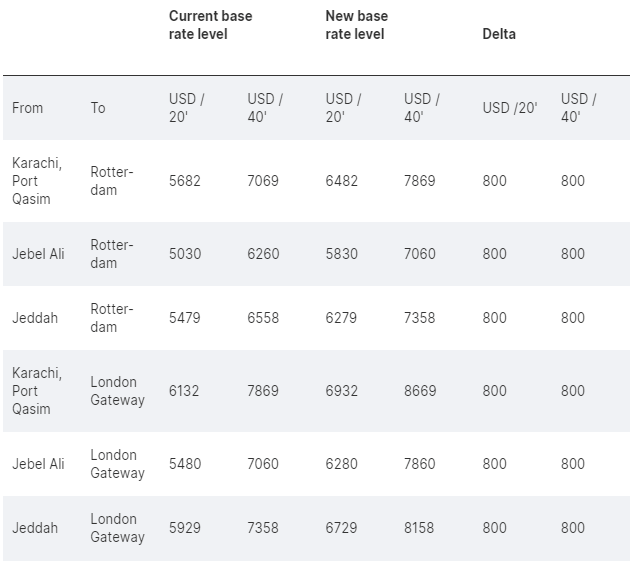Image resolution: width=631 pixels, height=562 pixels.
Task: Select the 8669 new rate value
Action: [420, 391]
